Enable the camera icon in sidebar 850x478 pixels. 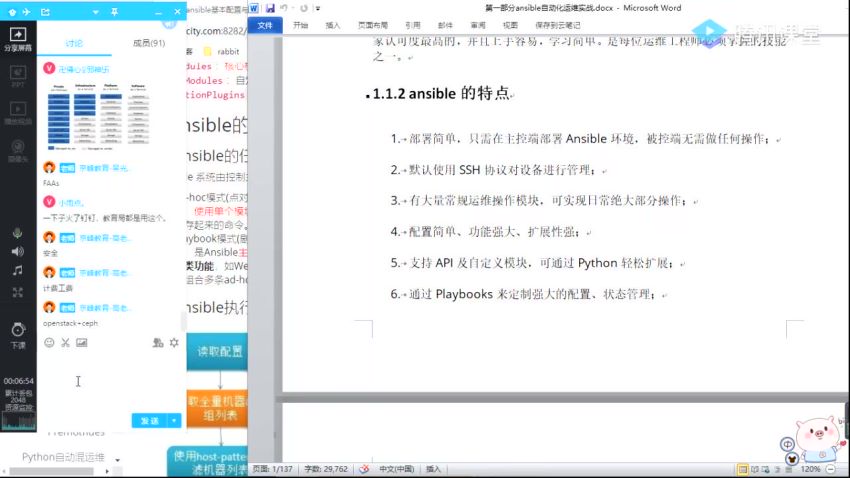(x=18, y=150)
